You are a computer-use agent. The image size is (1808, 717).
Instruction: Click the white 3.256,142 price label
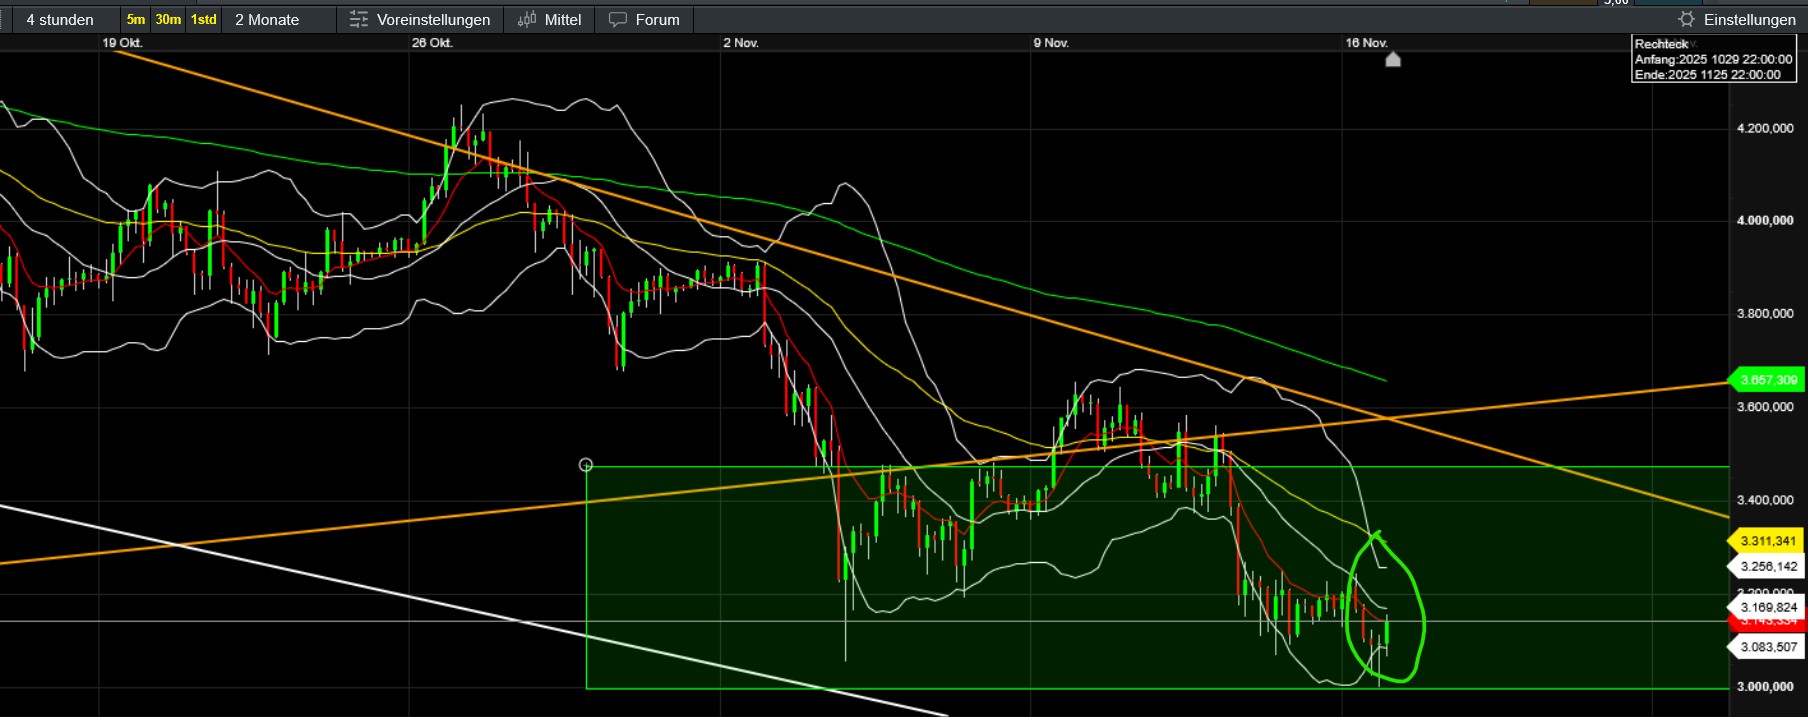(1767, 566)
